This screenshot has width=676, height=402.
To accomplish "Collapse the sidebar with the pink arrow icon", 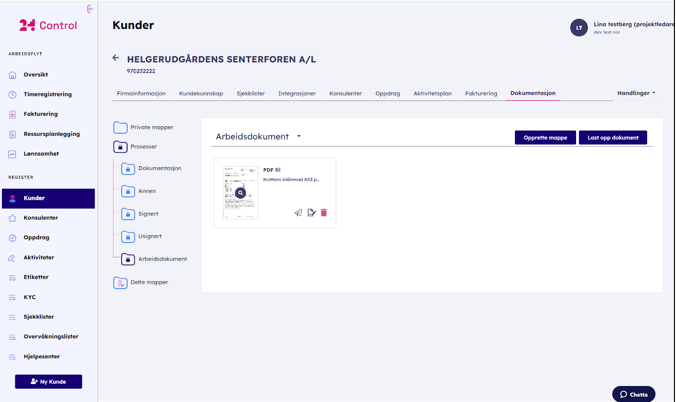I will point(90,9).
